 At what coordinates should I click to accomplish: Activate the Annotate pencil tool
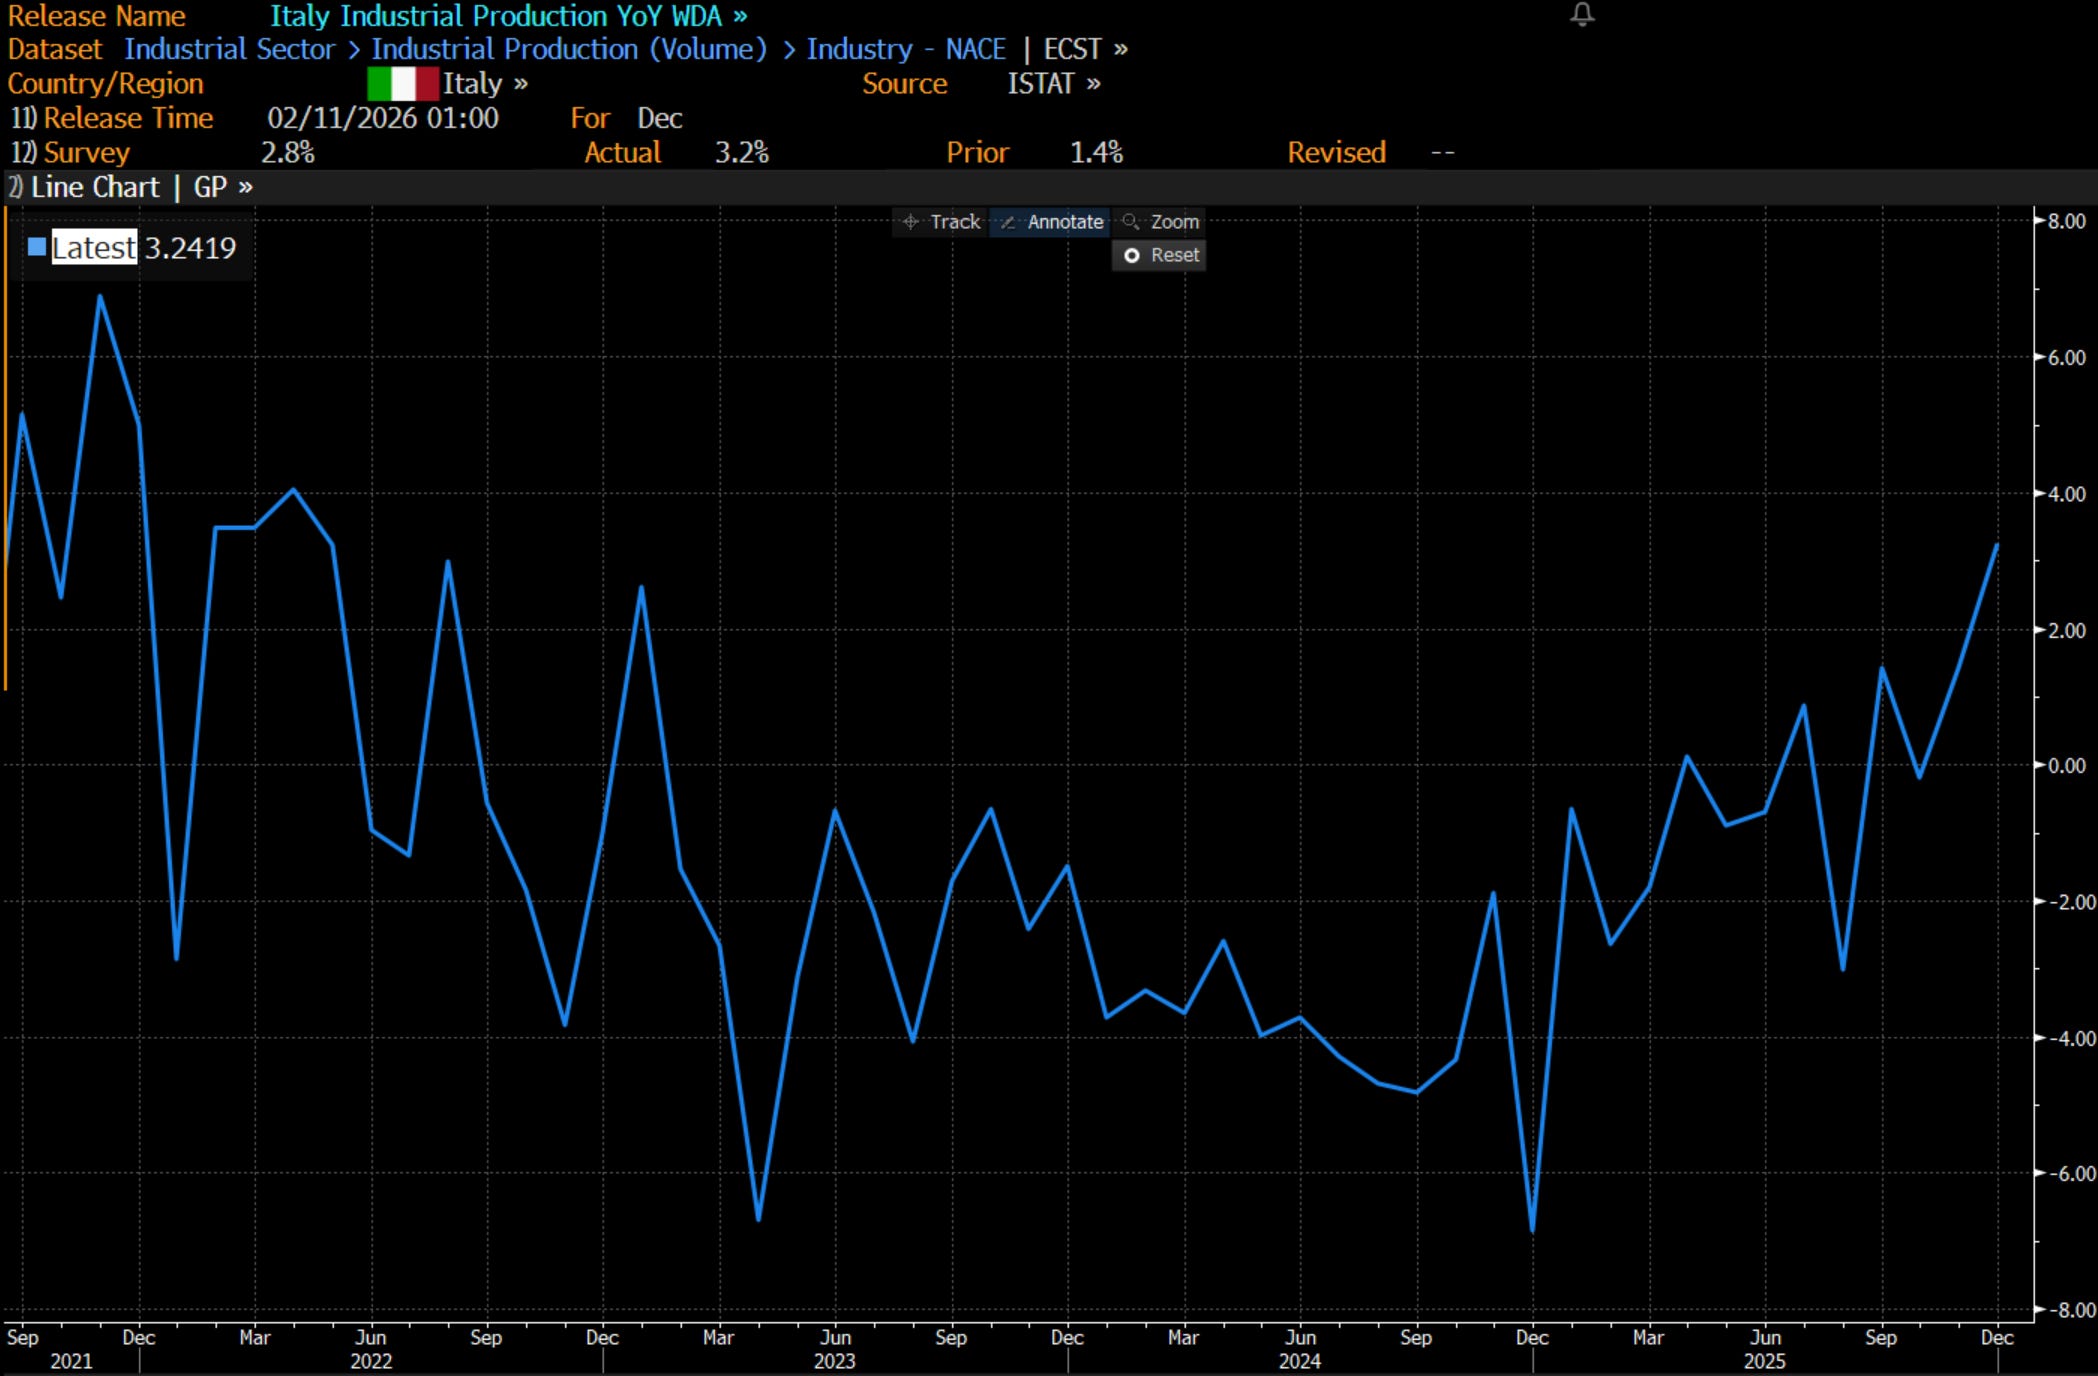pos(1050,222)
